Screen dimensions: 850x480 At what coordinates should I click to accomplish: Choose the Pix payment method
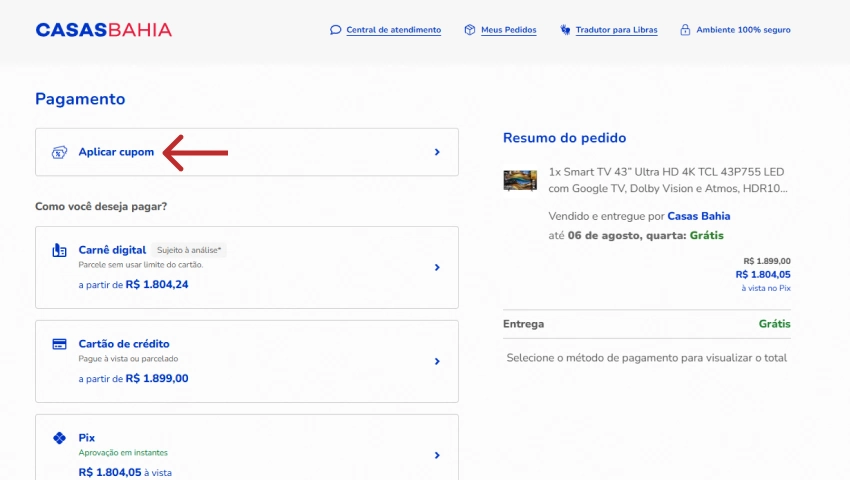pos(247,447)
